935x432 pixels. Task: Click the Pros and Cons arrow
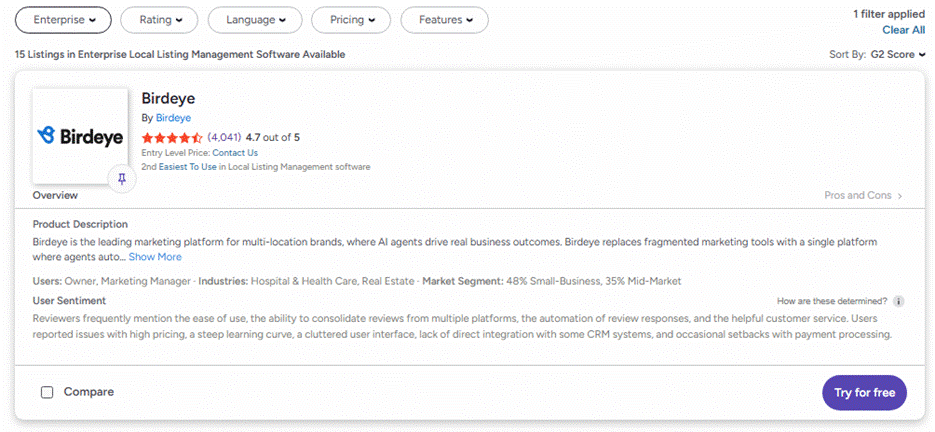pos(900,196)
